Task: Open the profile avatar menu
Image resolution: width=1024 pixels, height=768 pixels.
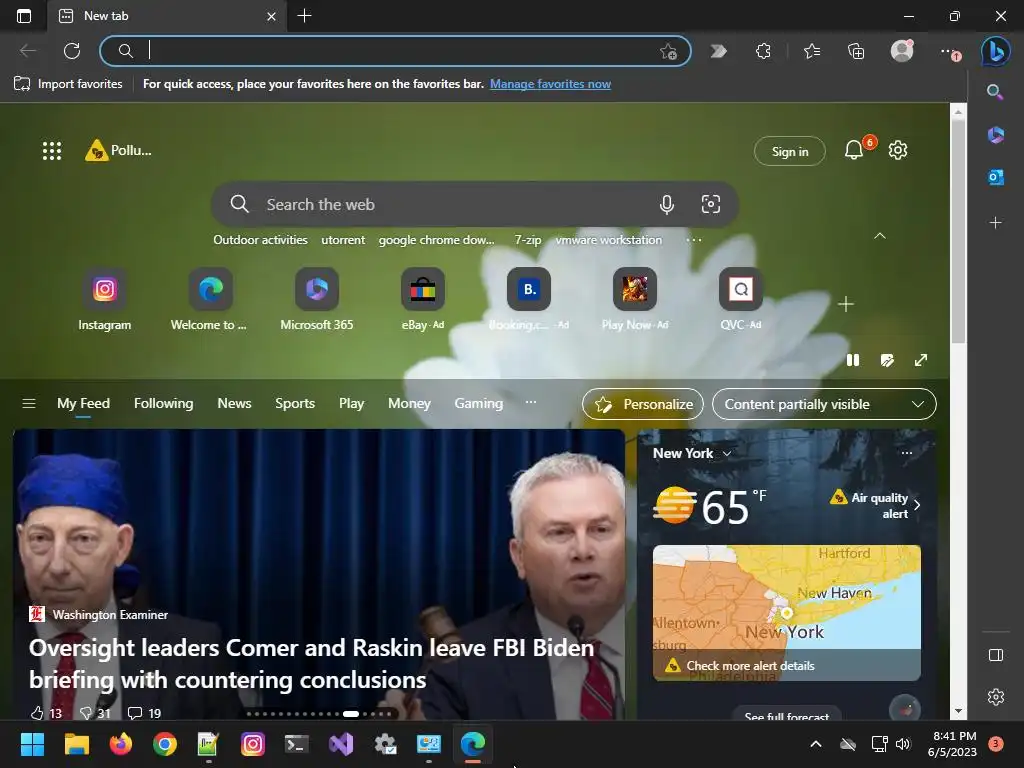Action: pos(902,50)
